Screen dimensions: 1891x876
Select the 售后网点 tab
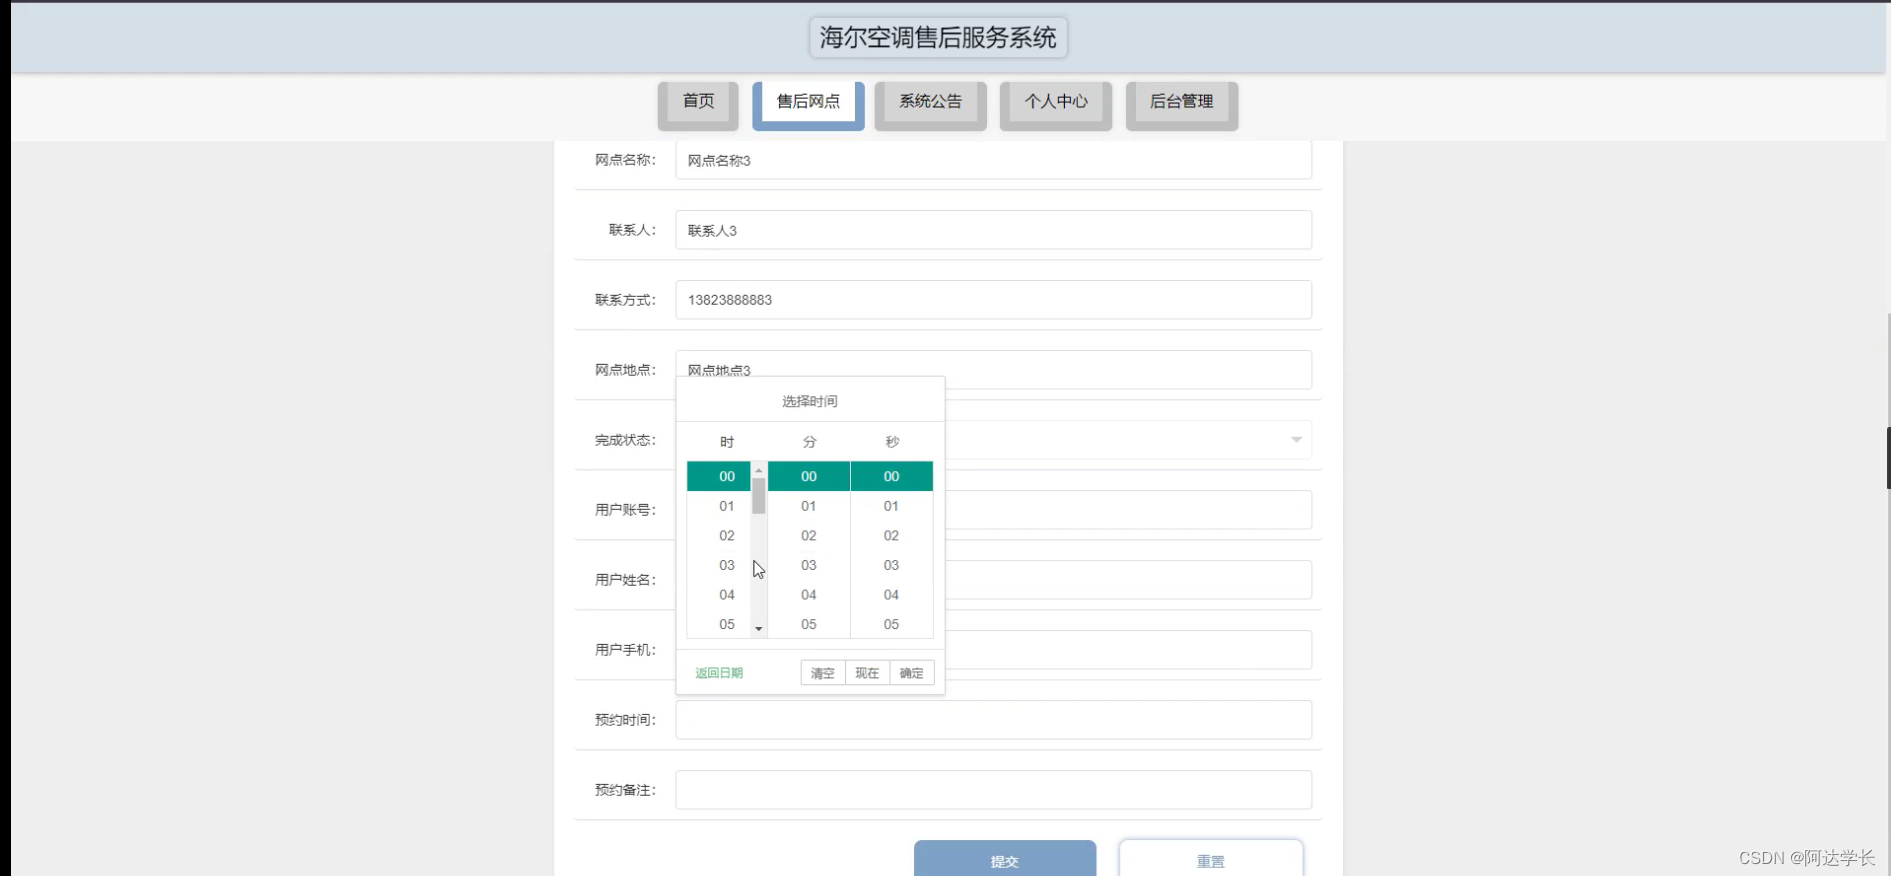click(808, 105)
